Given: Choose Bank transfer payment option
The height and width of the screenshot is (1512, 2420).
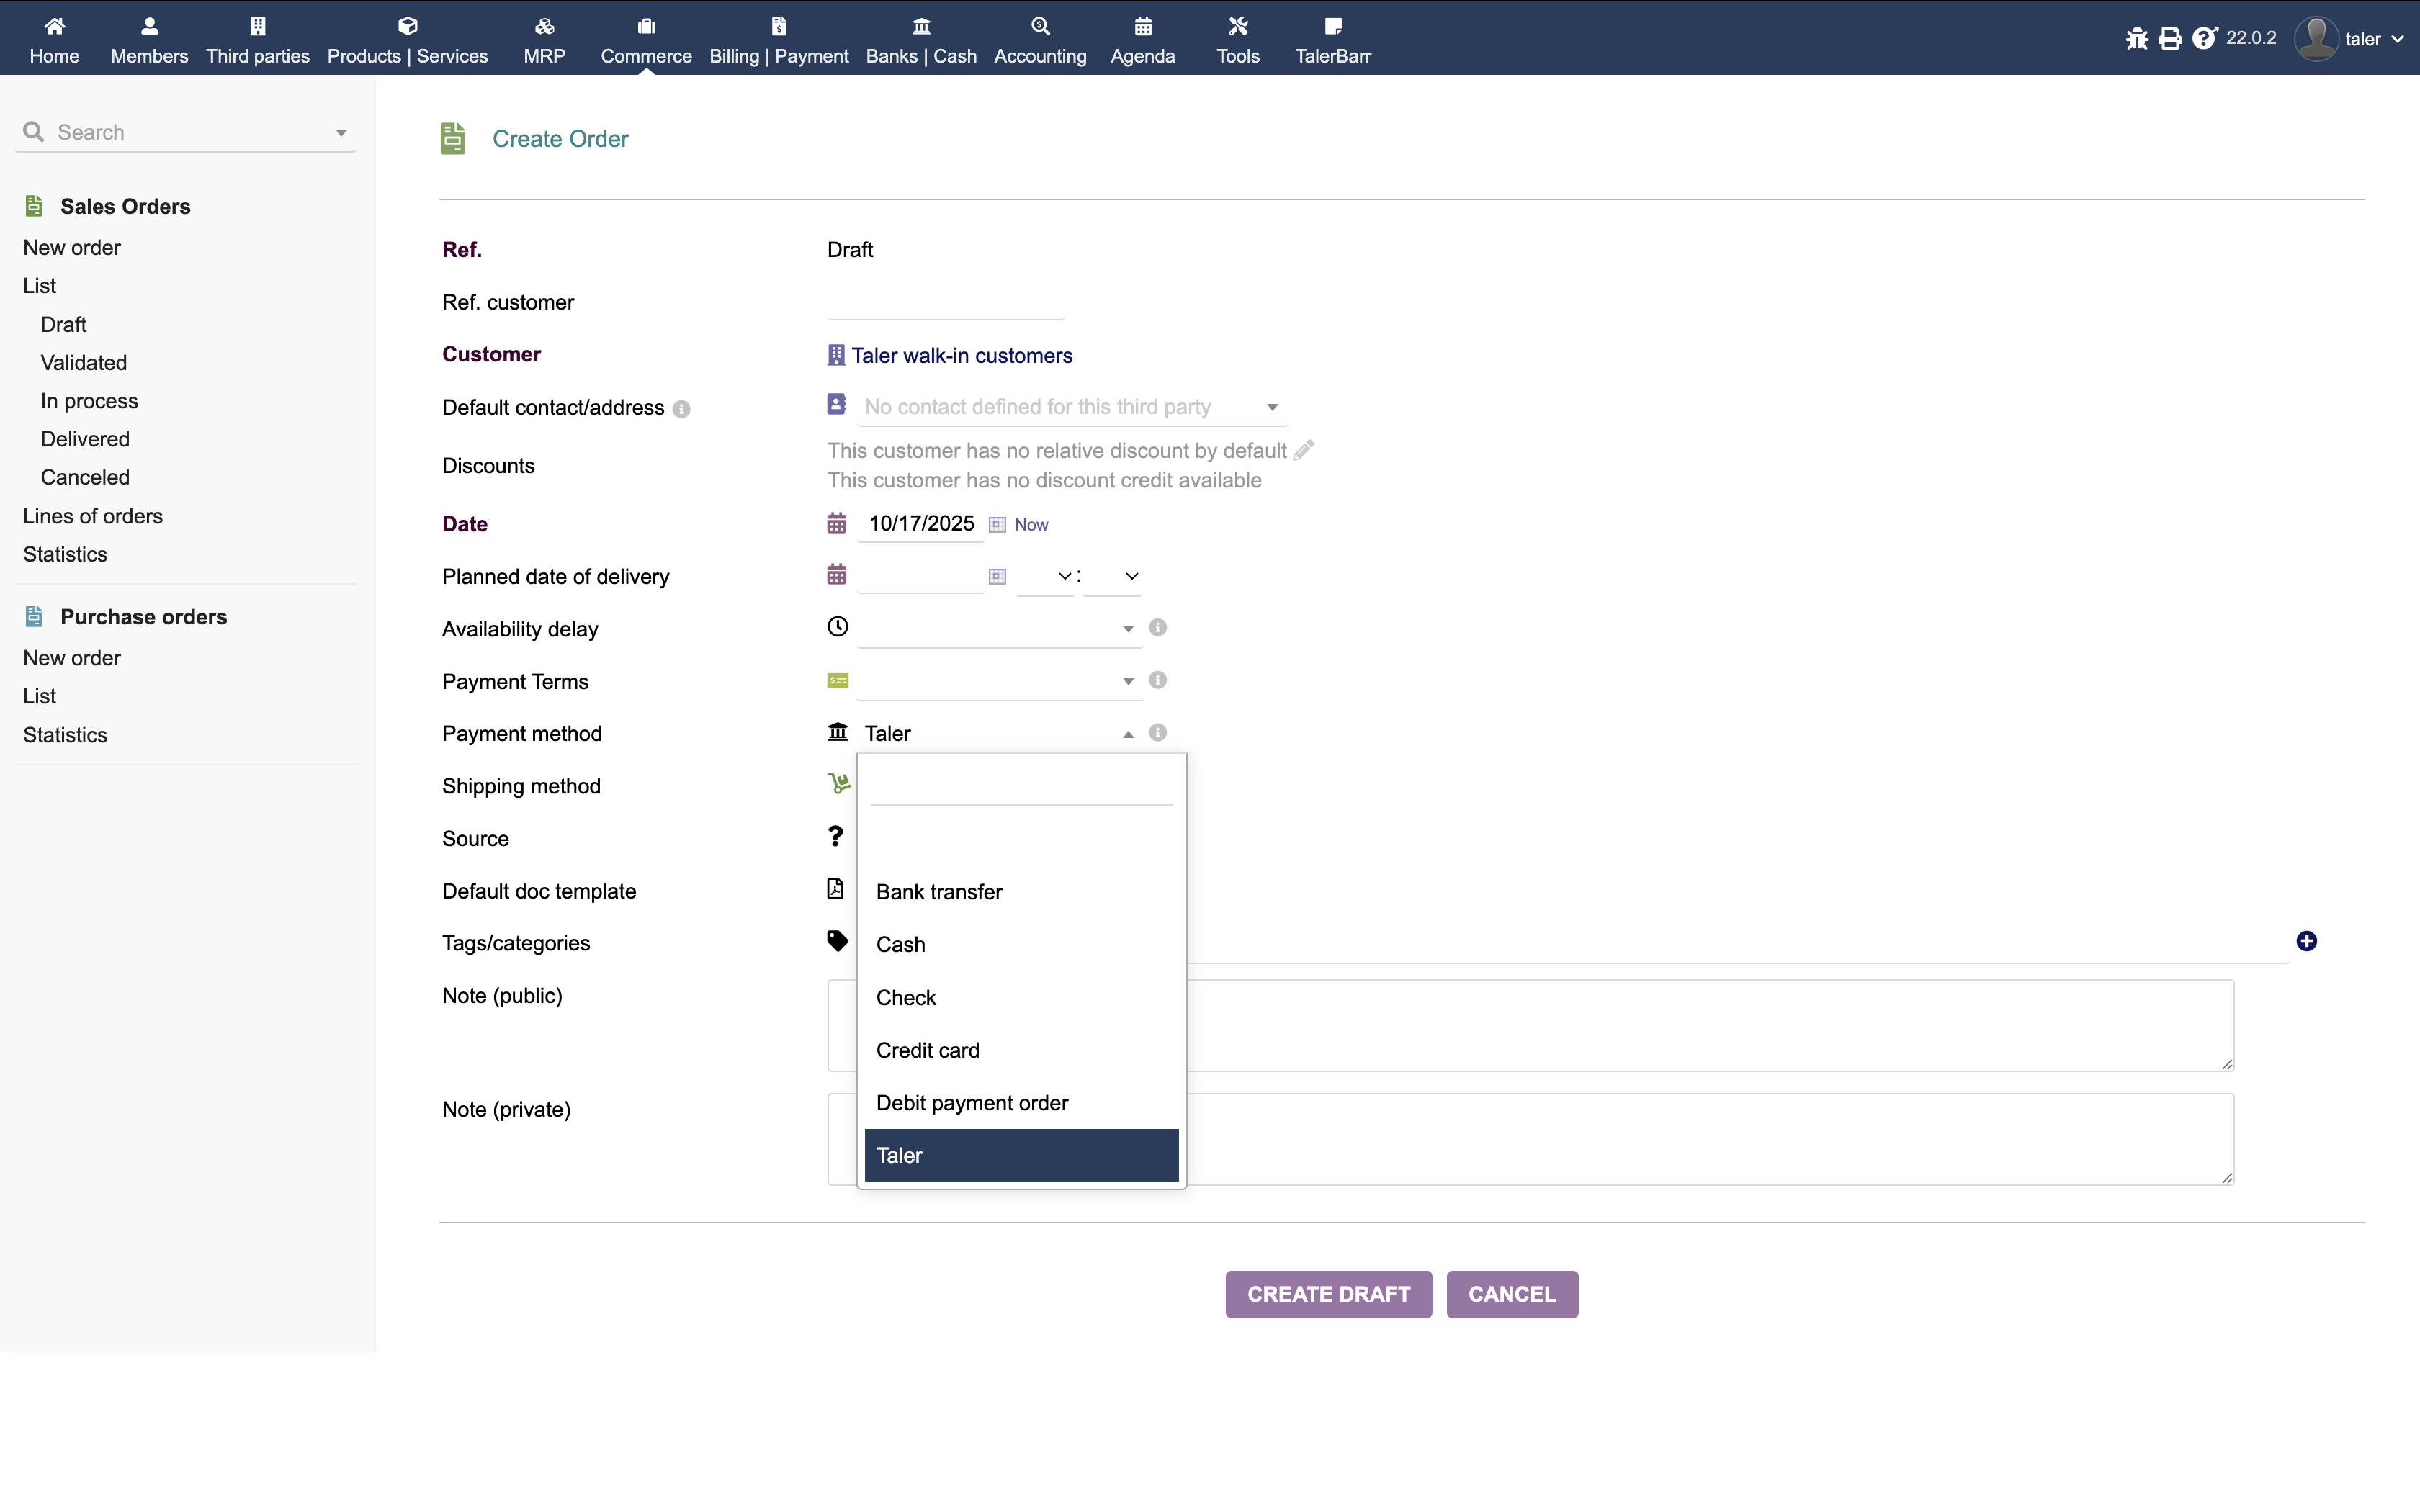Looking at the screenshot, I should [938, 892].
